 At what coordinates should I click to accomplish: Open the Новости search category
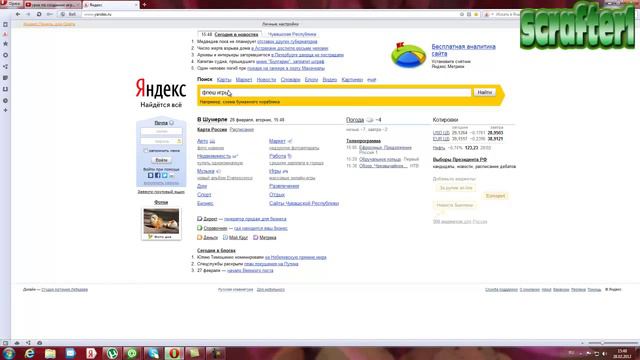click(x=266, y=80)
